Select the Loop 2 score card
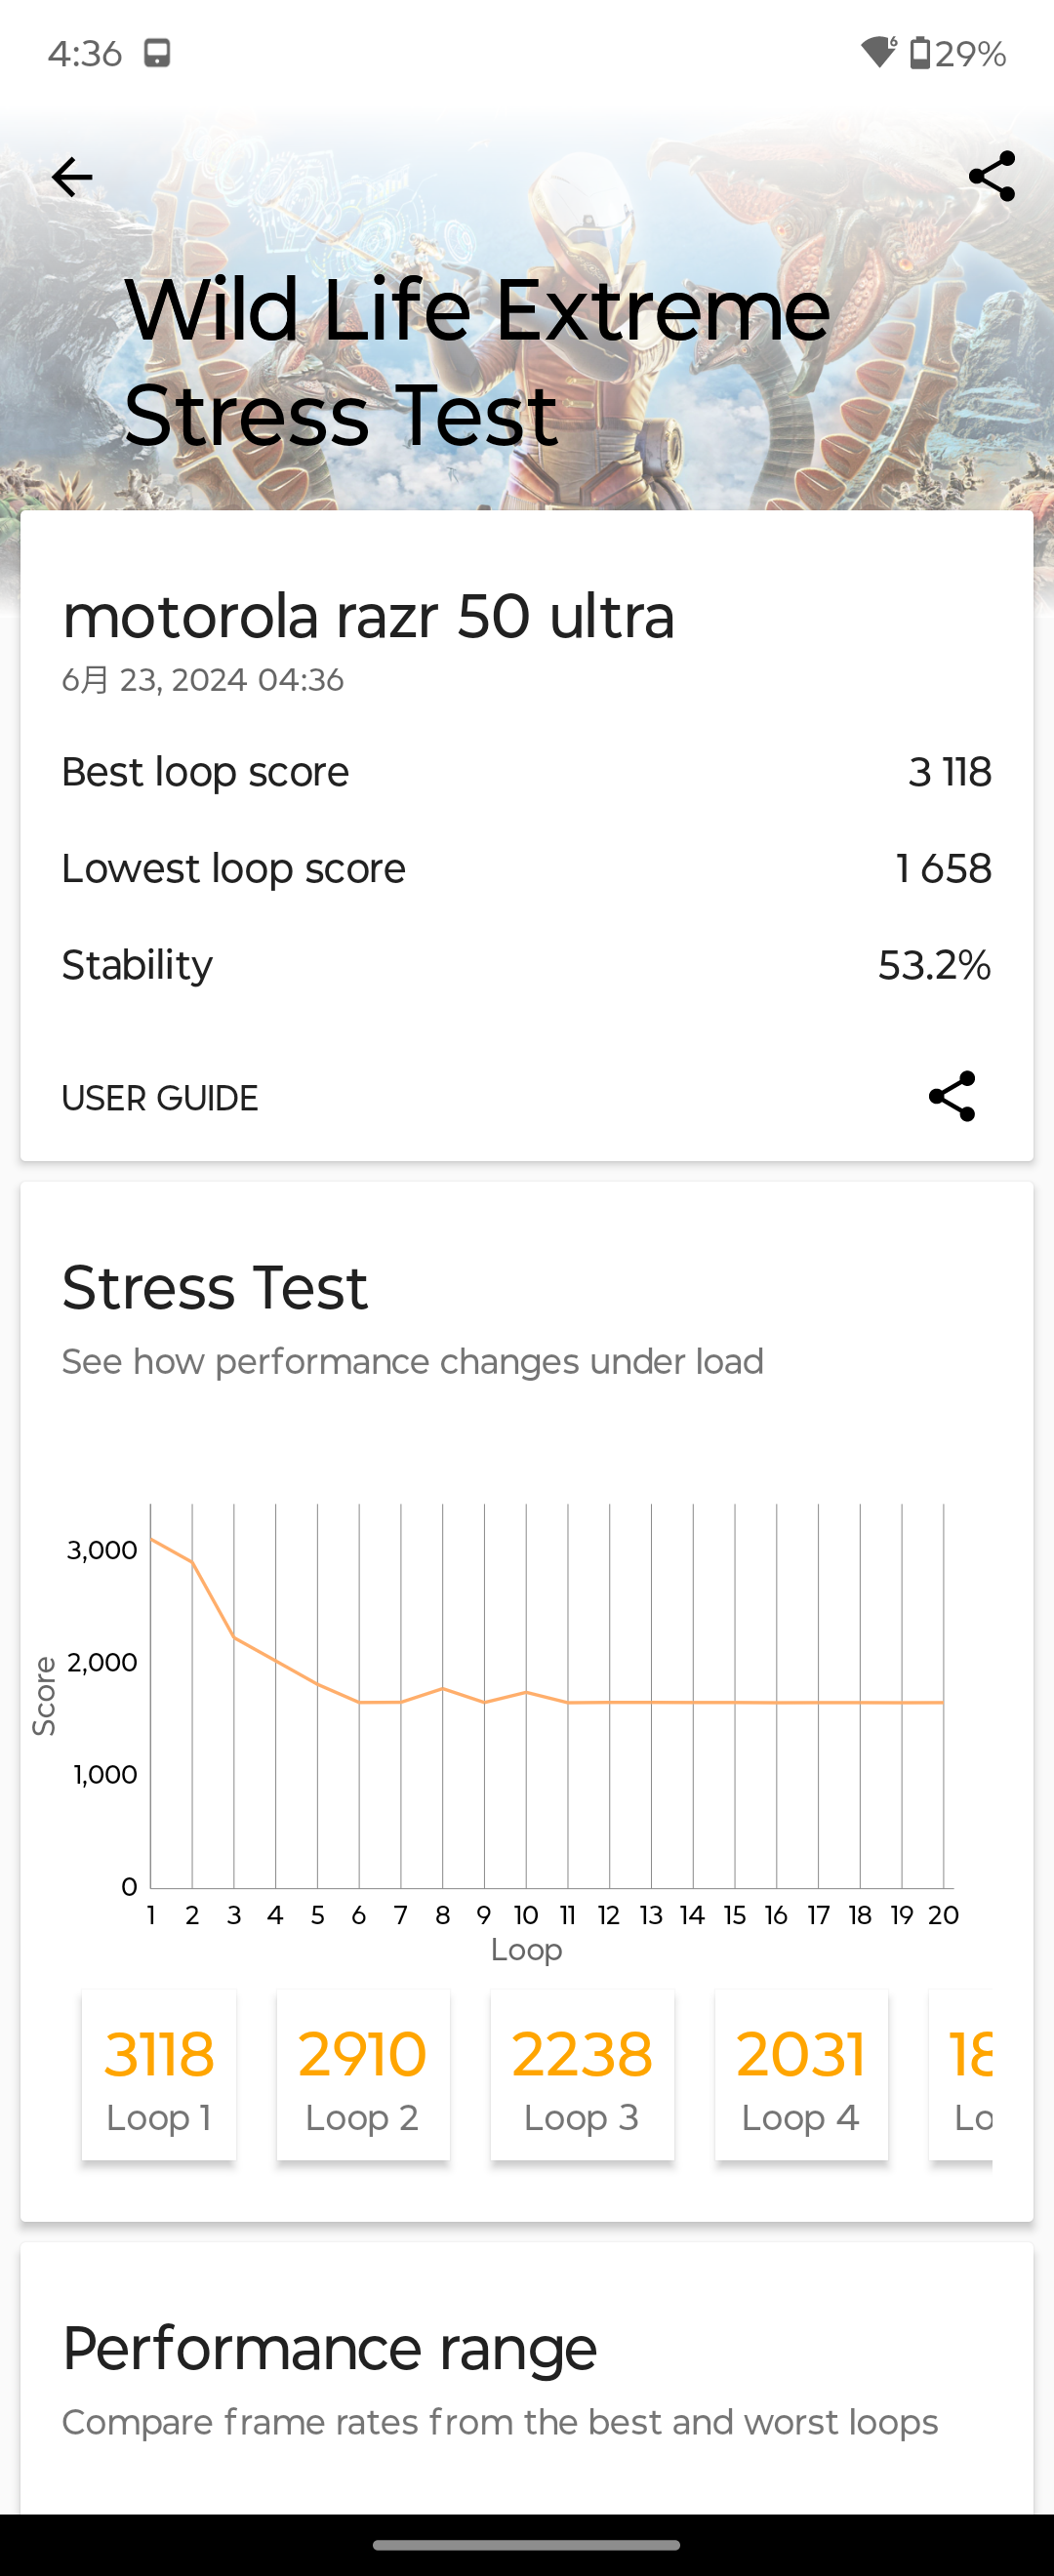The image size is (1054, 2576). [x=362, y=2075]
